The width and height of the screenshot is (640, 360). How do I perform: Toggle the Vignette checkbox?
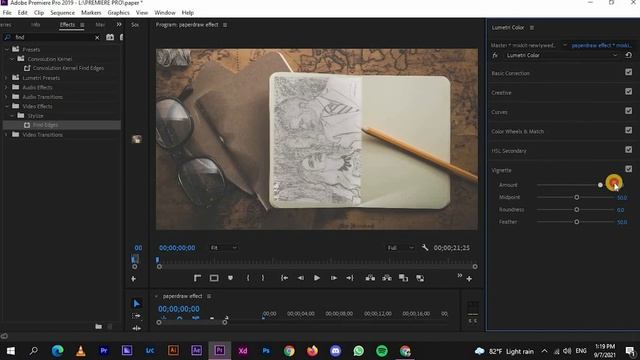click(629, 169)
